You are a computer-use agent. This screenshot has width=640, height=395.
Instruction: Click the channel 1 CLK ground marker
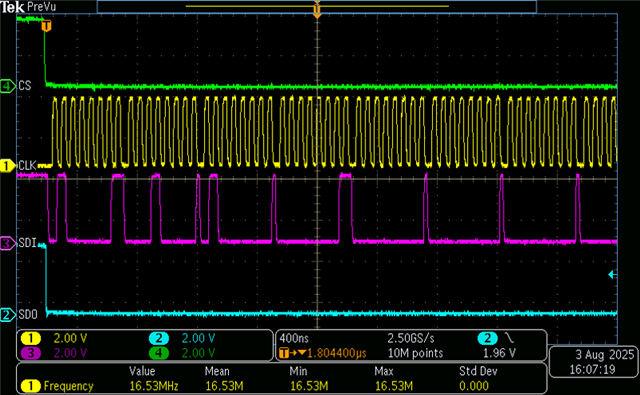pos(7,166)
